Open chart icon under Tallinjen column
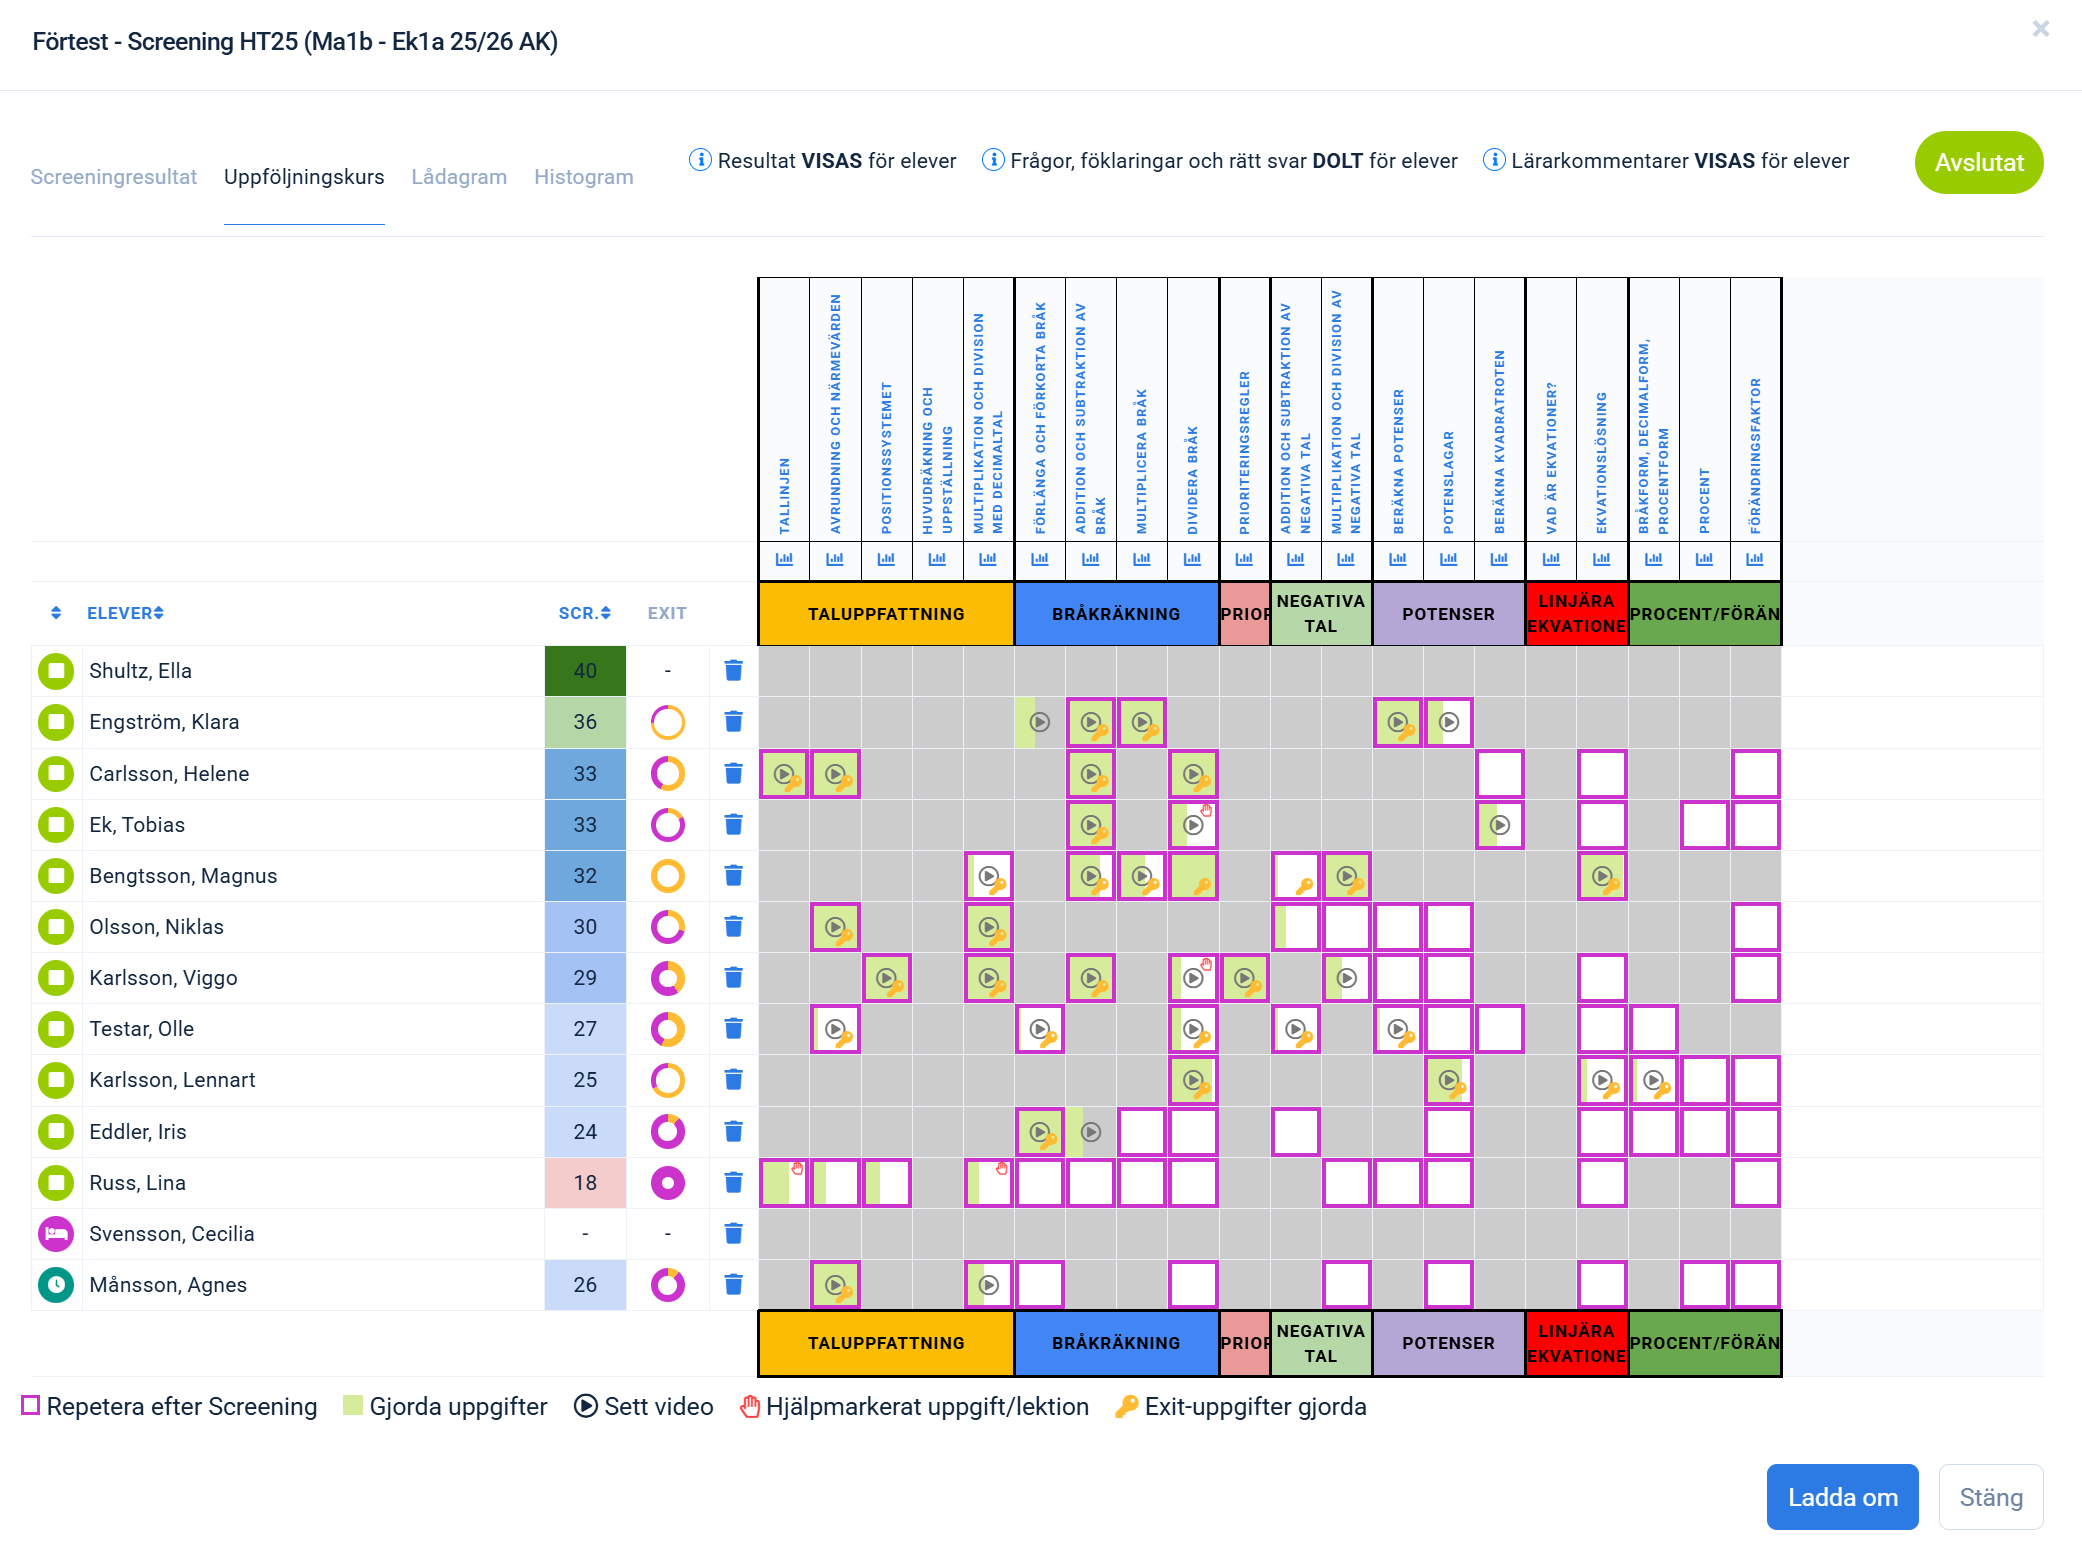This screenshot has height=1562, width=2082. 784,559
